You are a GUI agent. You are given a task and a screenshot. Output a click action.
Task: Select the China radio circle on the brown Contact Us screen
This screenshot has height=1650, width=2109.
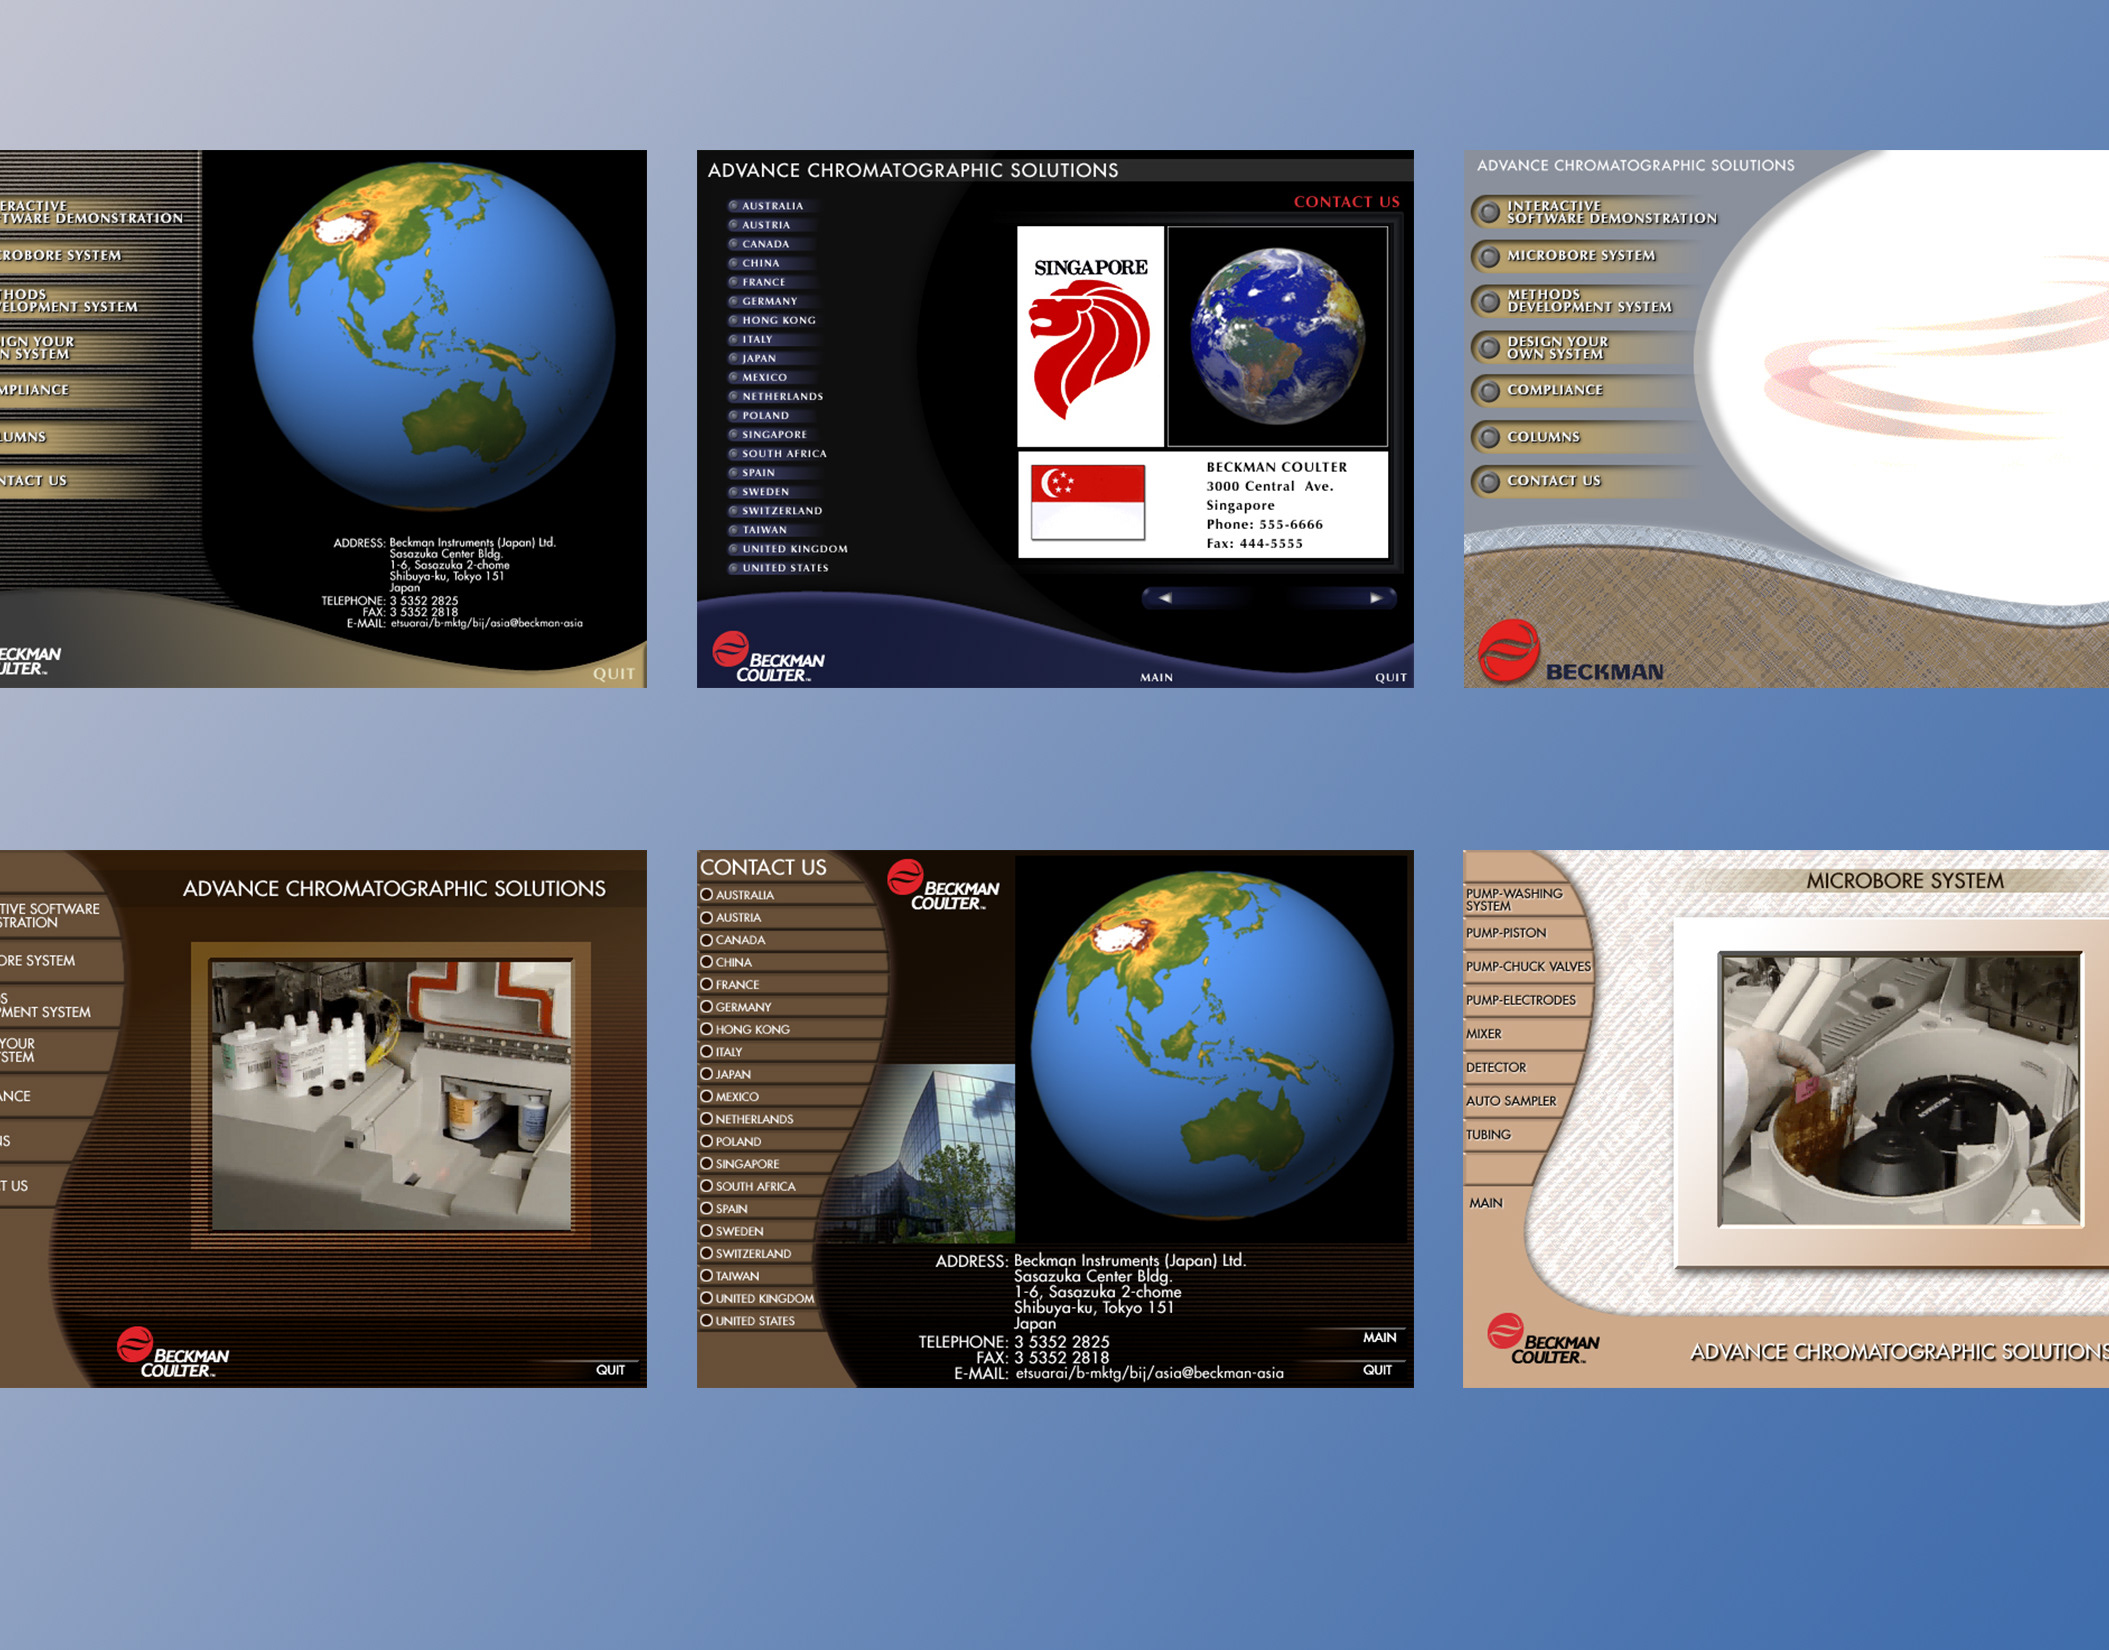click(706, 962)
